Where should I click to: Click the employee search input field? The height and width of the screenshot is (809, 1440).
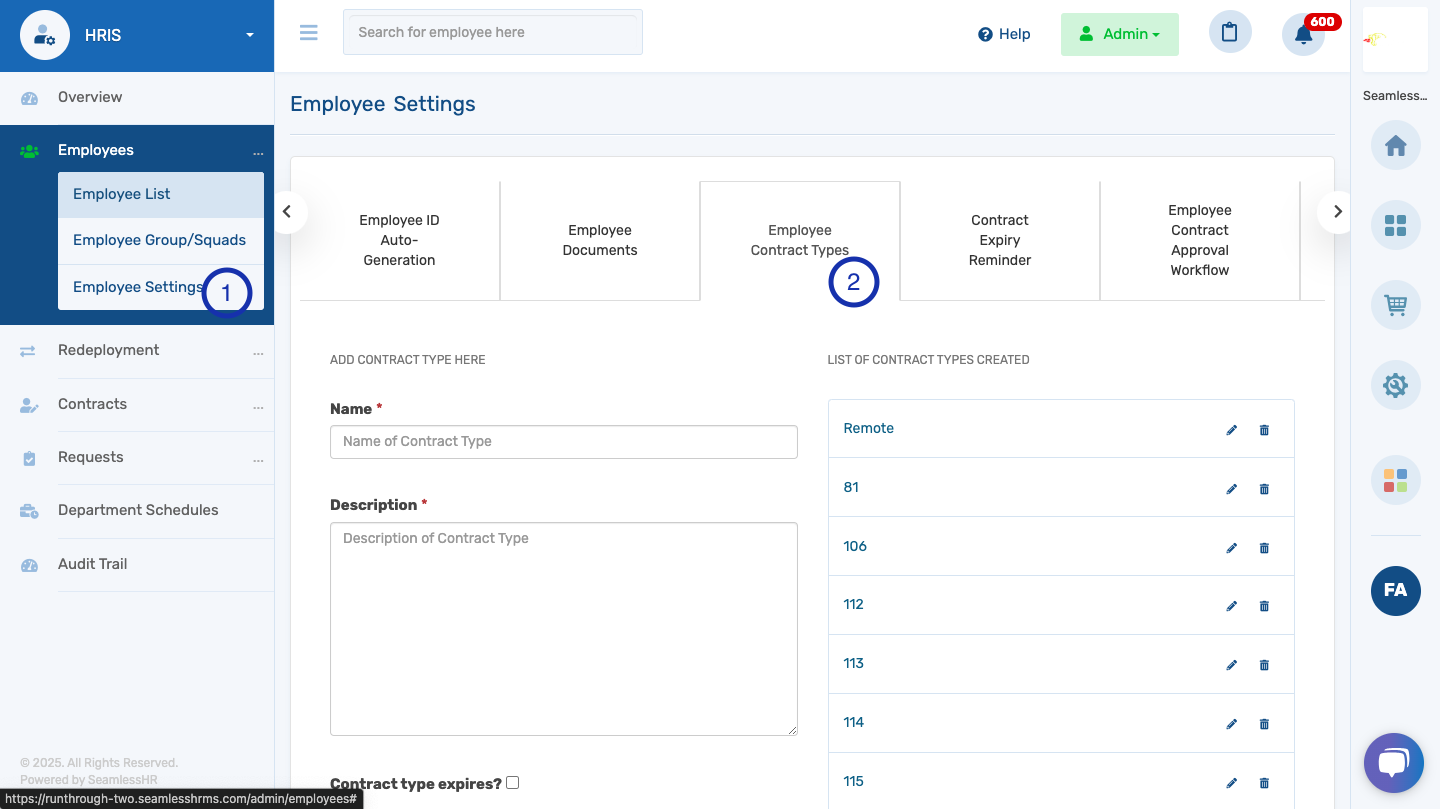pyautogui.click(x=492, y=32)
